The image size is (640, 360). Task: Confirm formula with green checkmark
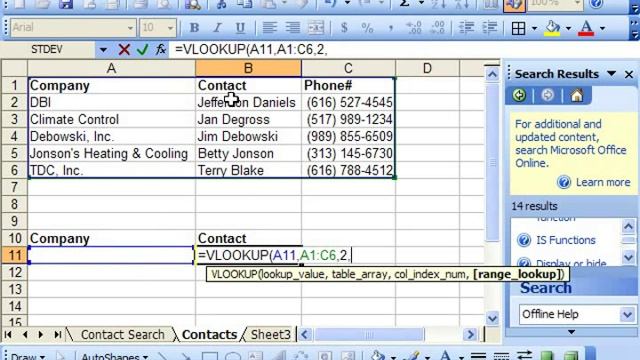pos(142,50)
